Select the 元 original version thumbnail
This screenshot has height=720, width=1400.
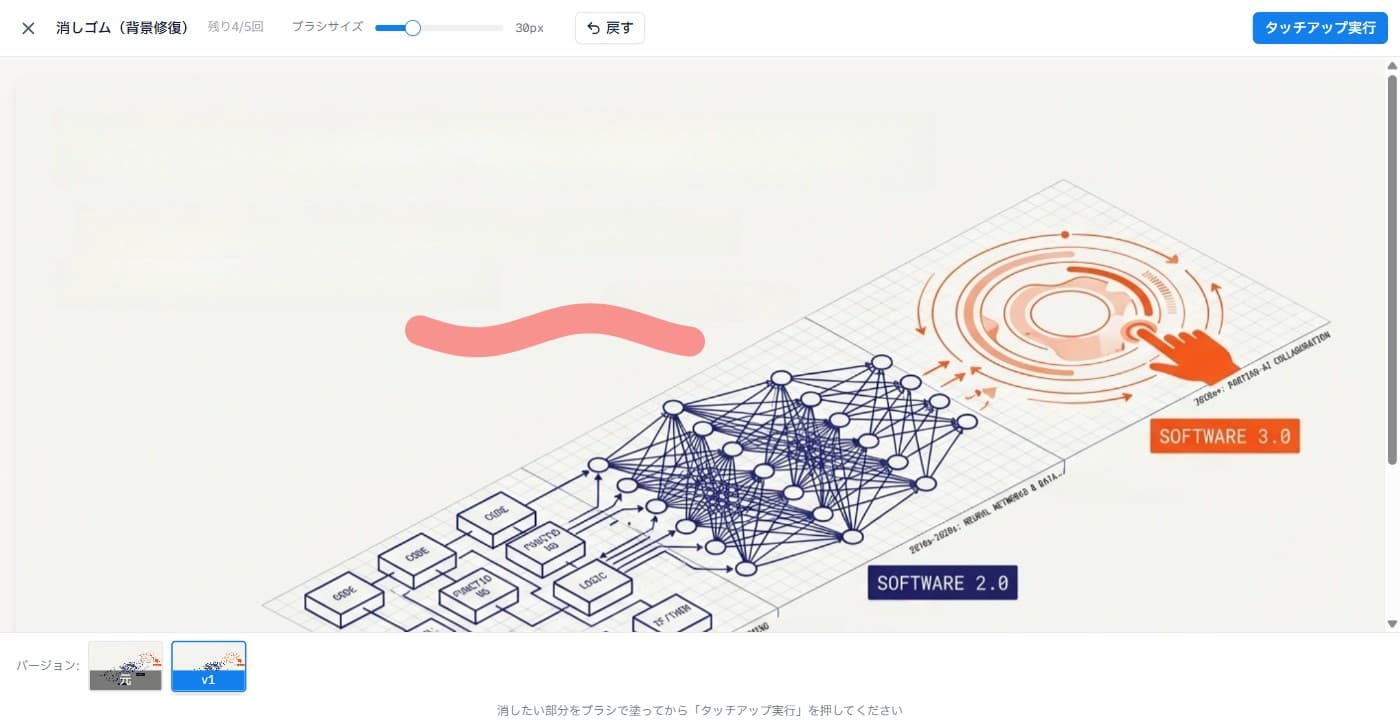pos(126,666)
